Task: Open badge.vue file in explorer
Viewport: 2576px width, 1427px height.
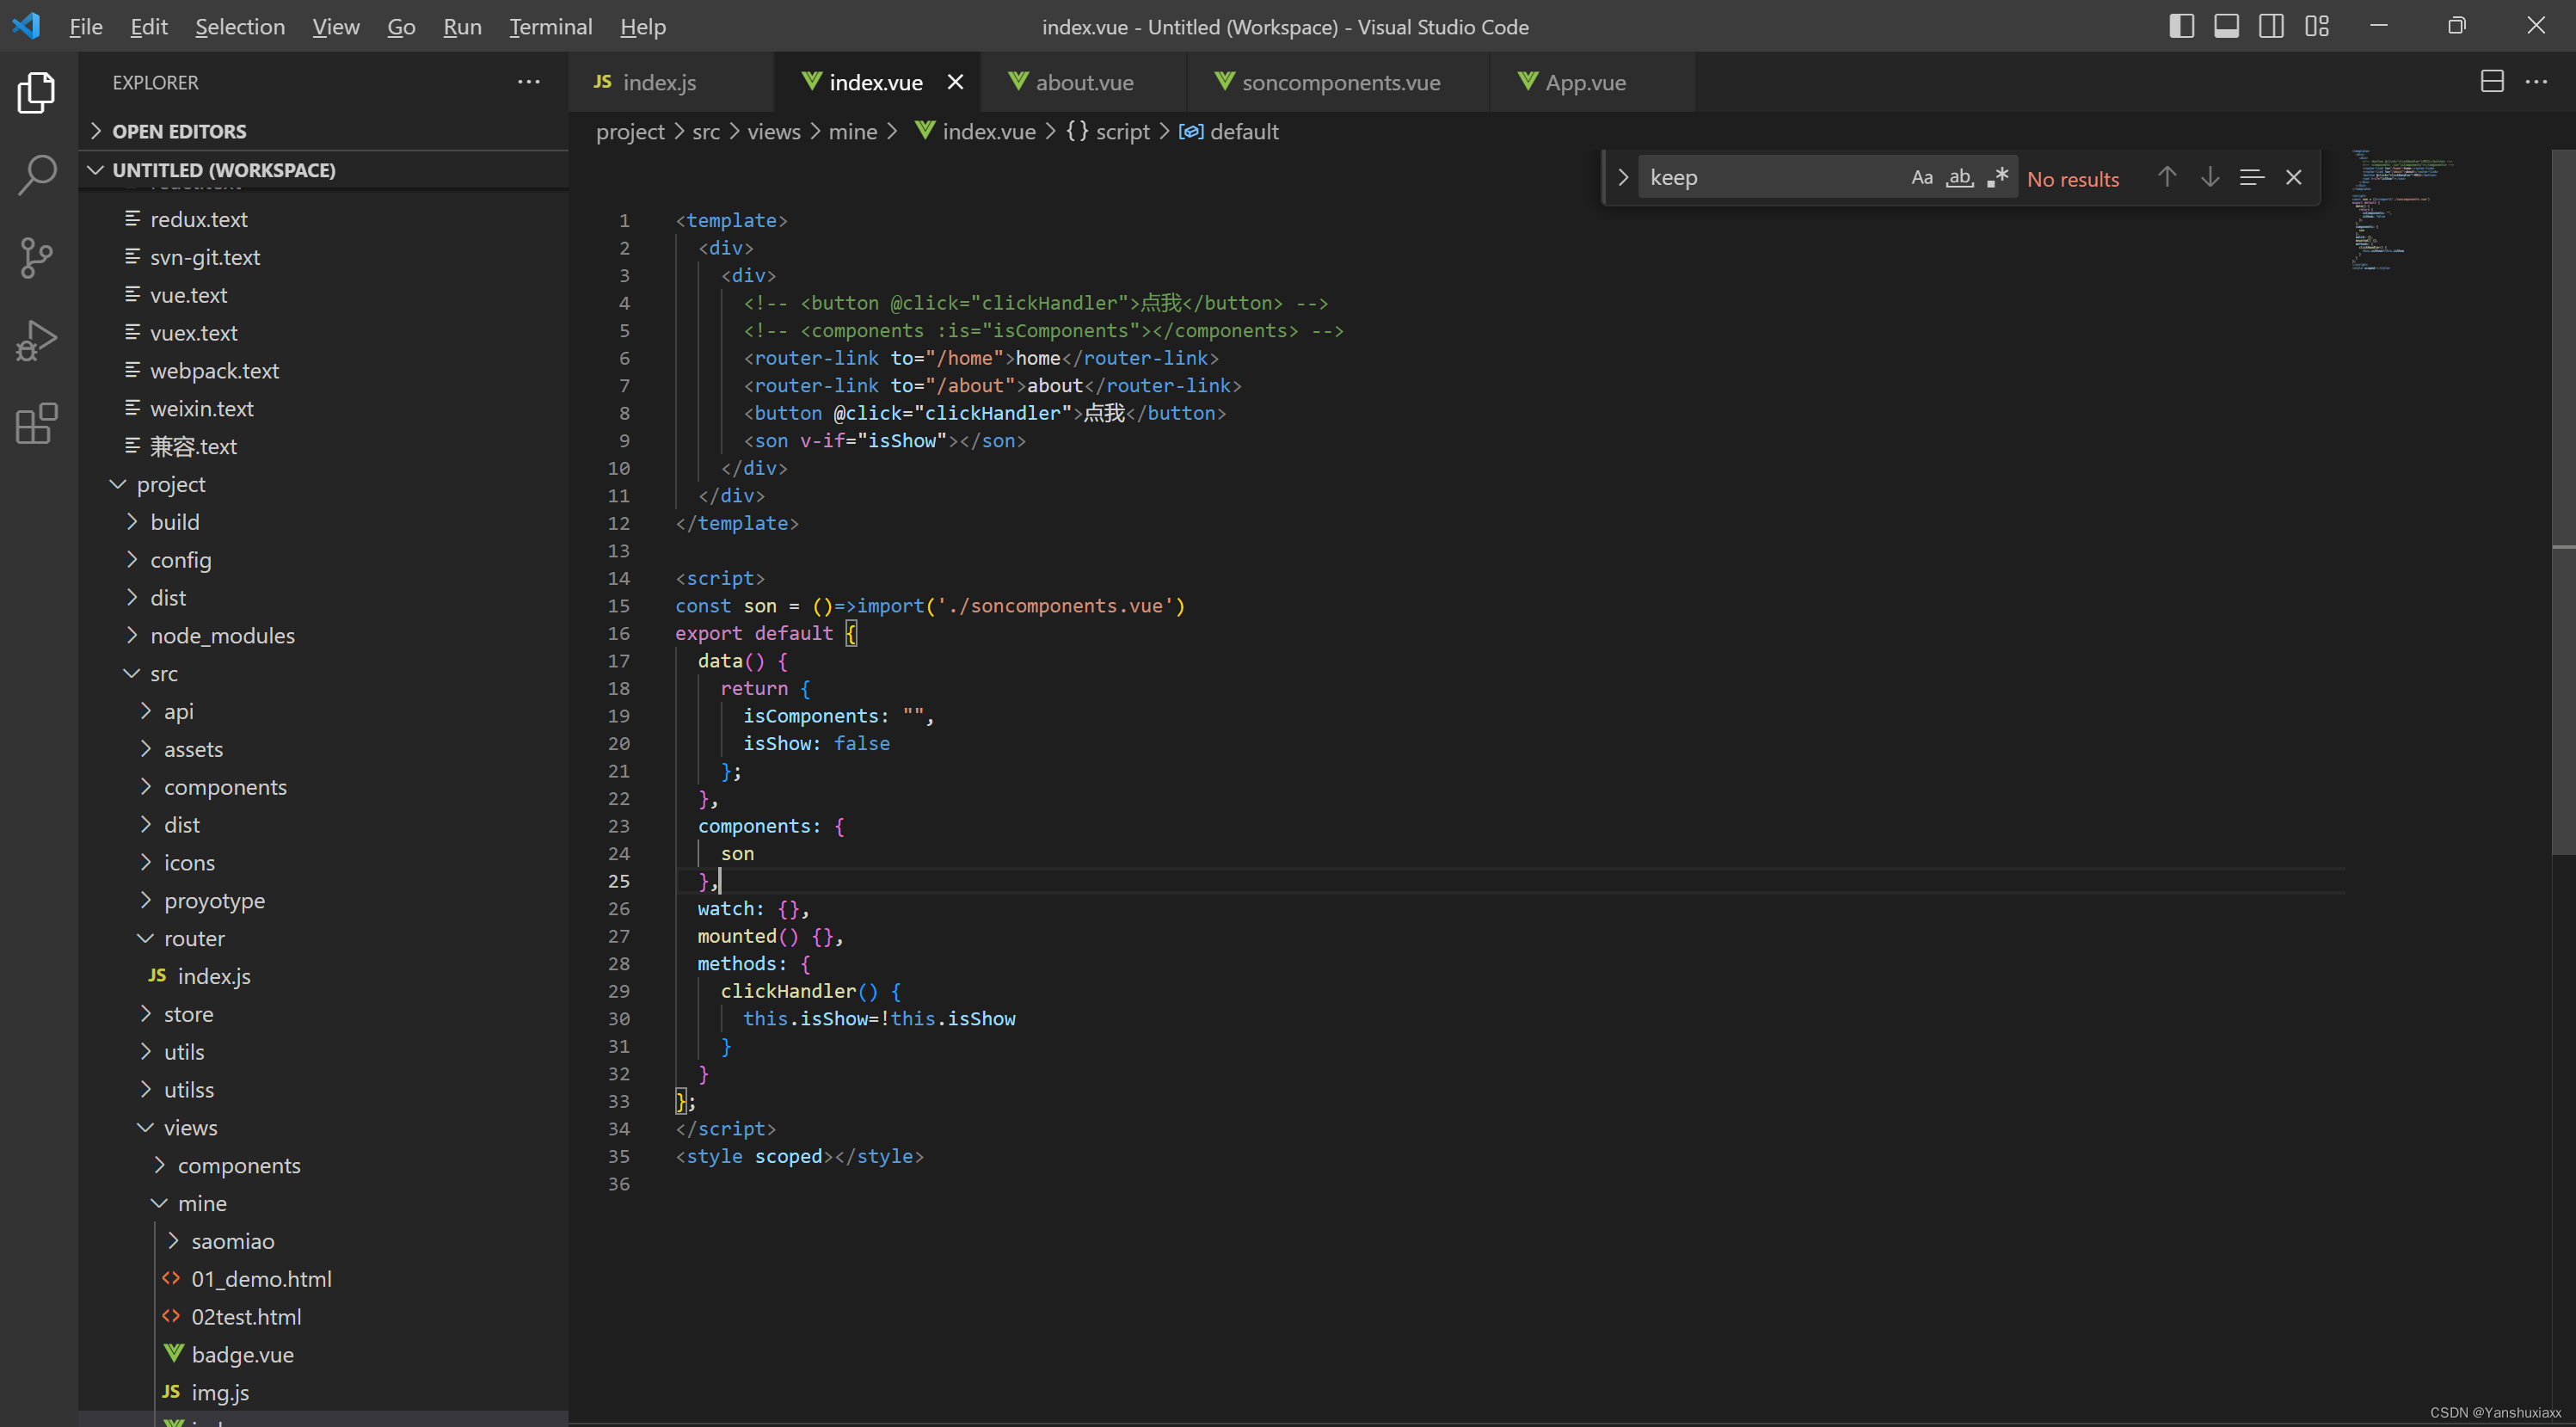Action: 242,1354
